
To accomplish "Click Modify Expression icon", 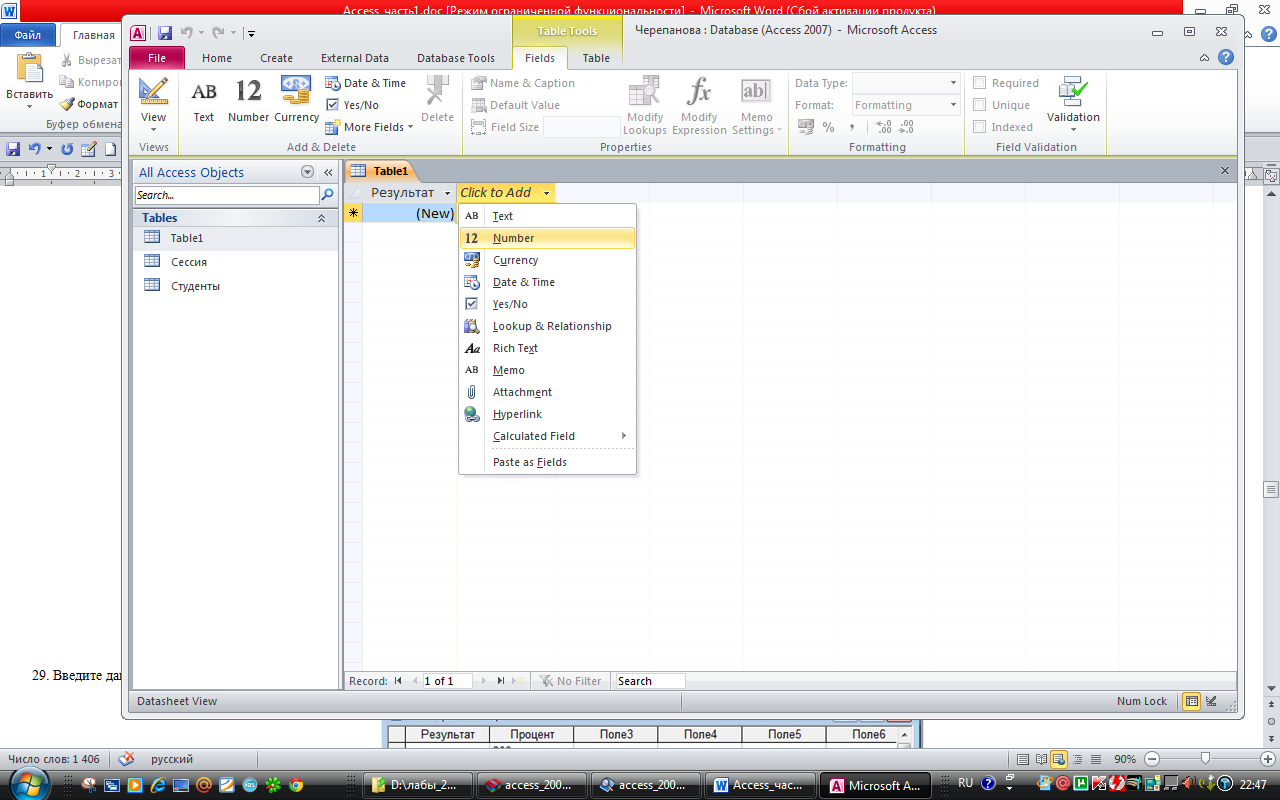I will 699,105.
